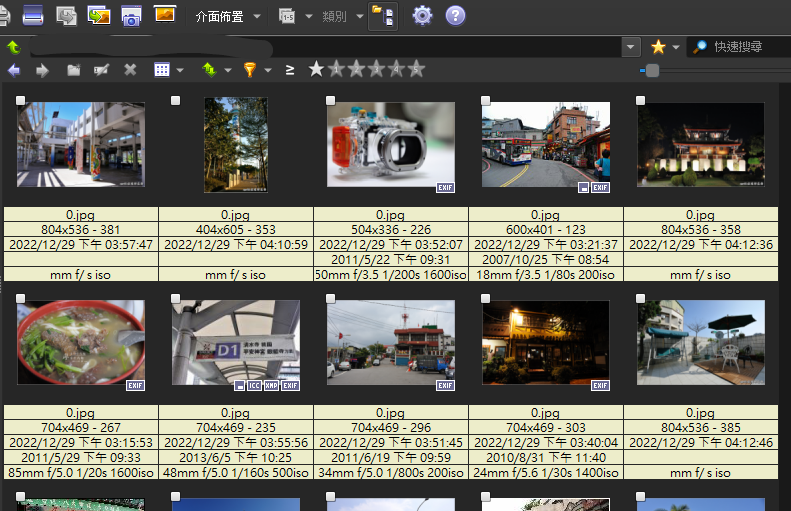Open the batch image convert tool
791x511 pixels.
point(99,16)
